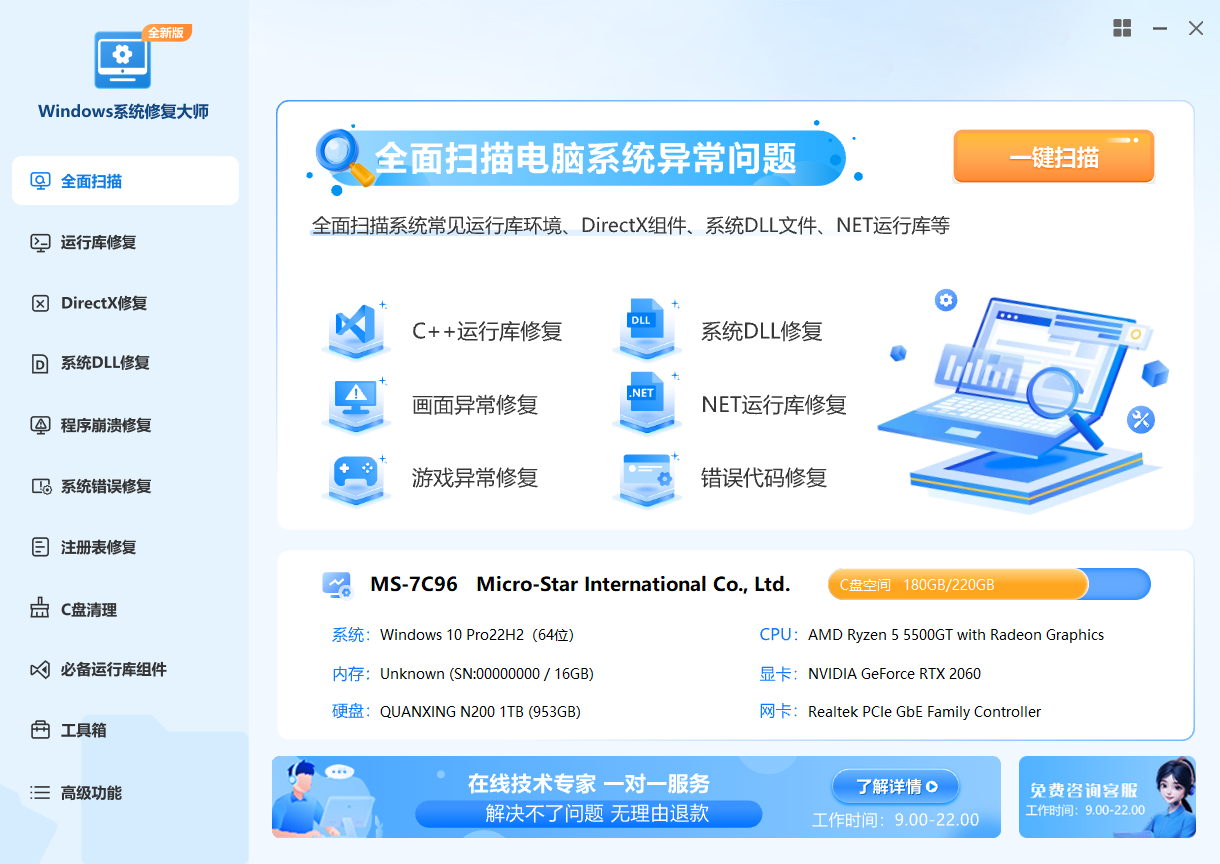Click the C盘空间 180GB/220GB usage bar
The image size is (1220, 864).
(x=989, y=584)
